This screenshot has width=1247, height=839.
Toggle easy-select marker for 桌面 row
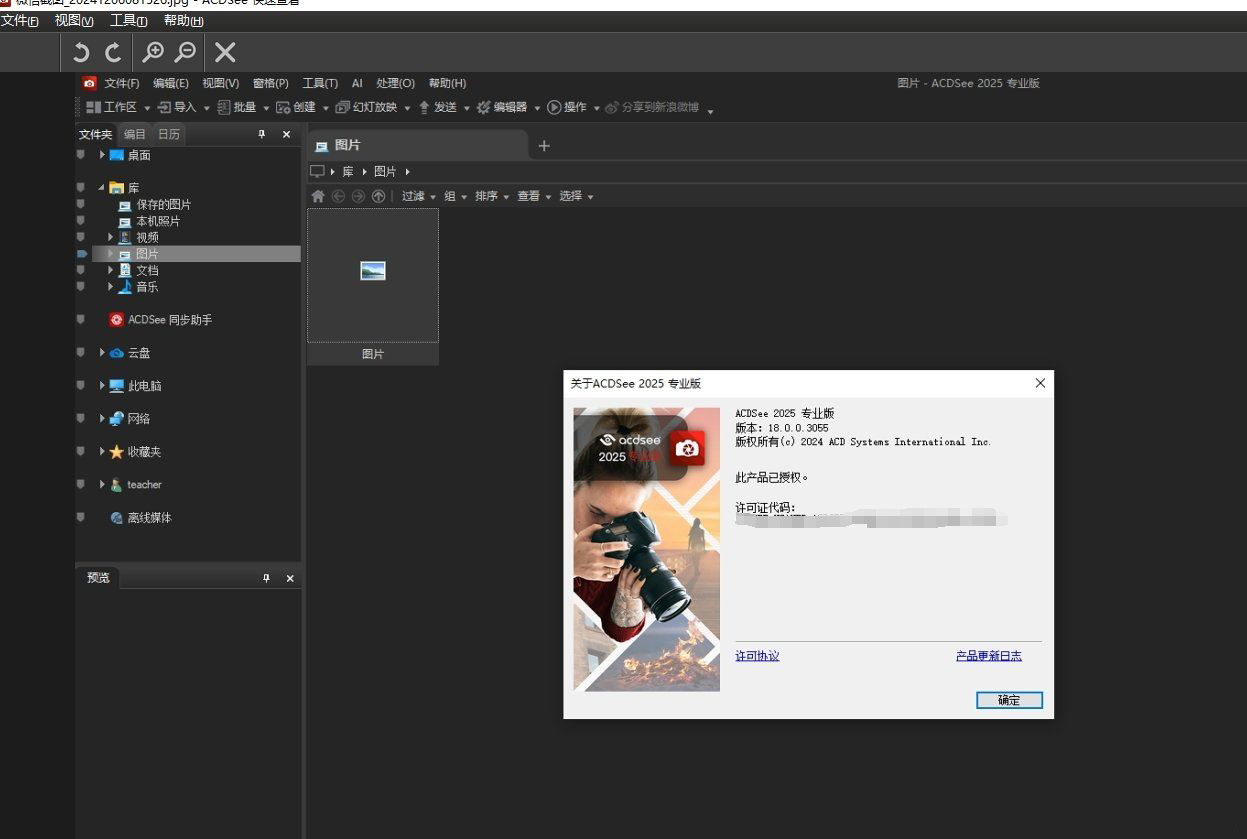click(x=81, y=155)
